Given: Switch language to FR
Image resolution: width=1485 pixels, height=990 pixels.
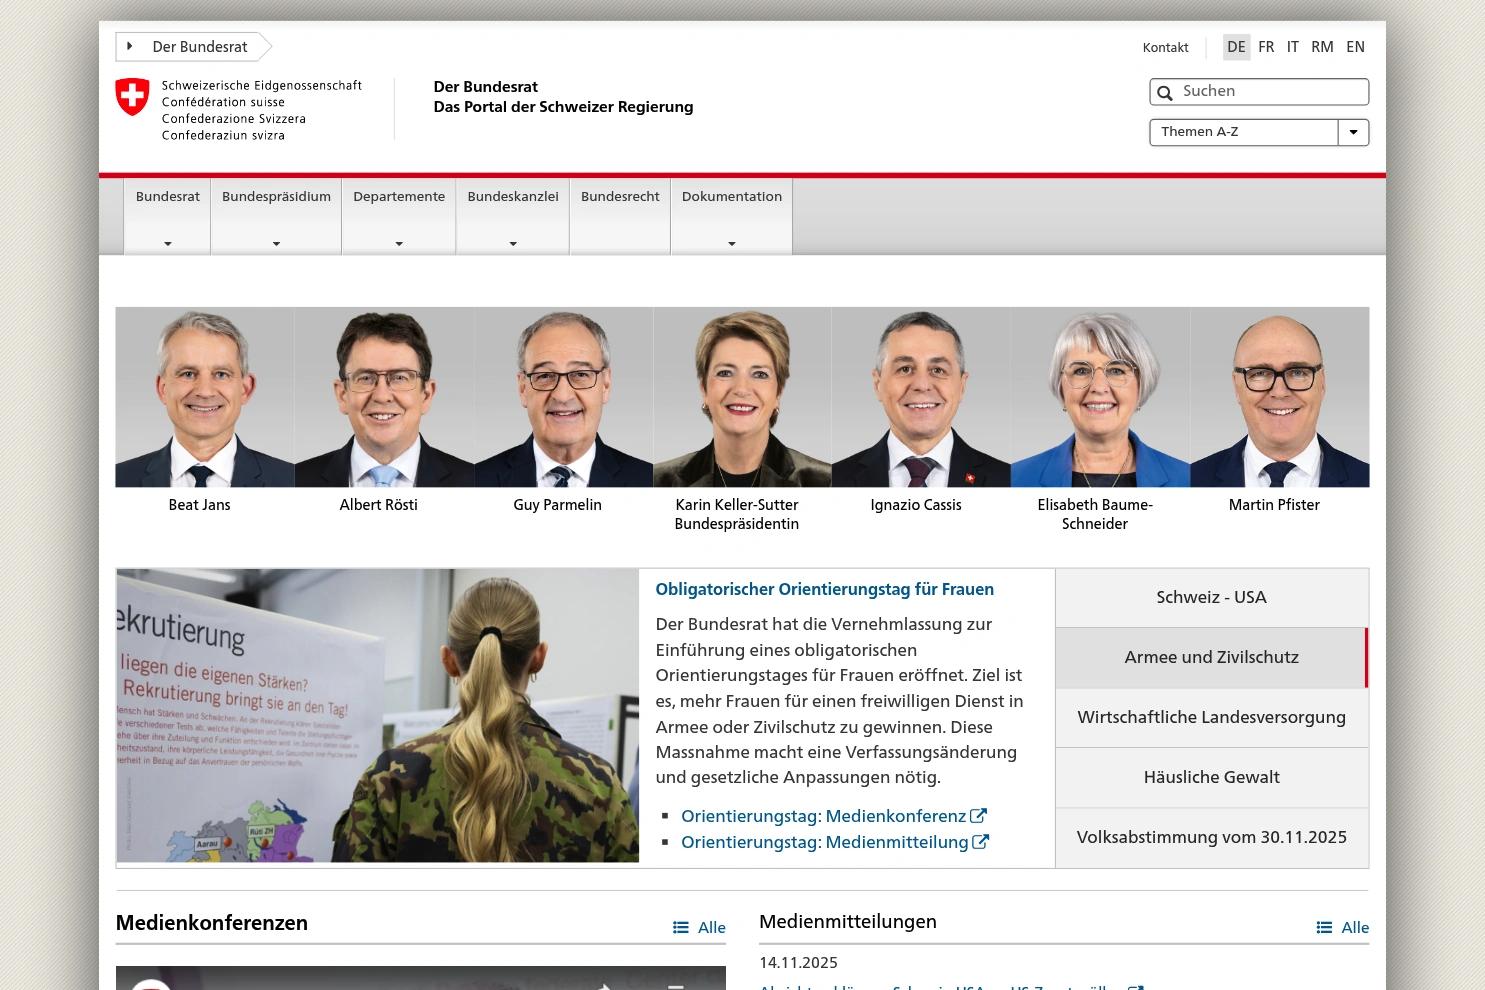Looking at the screenshot, I should [x=1266, y=47].
